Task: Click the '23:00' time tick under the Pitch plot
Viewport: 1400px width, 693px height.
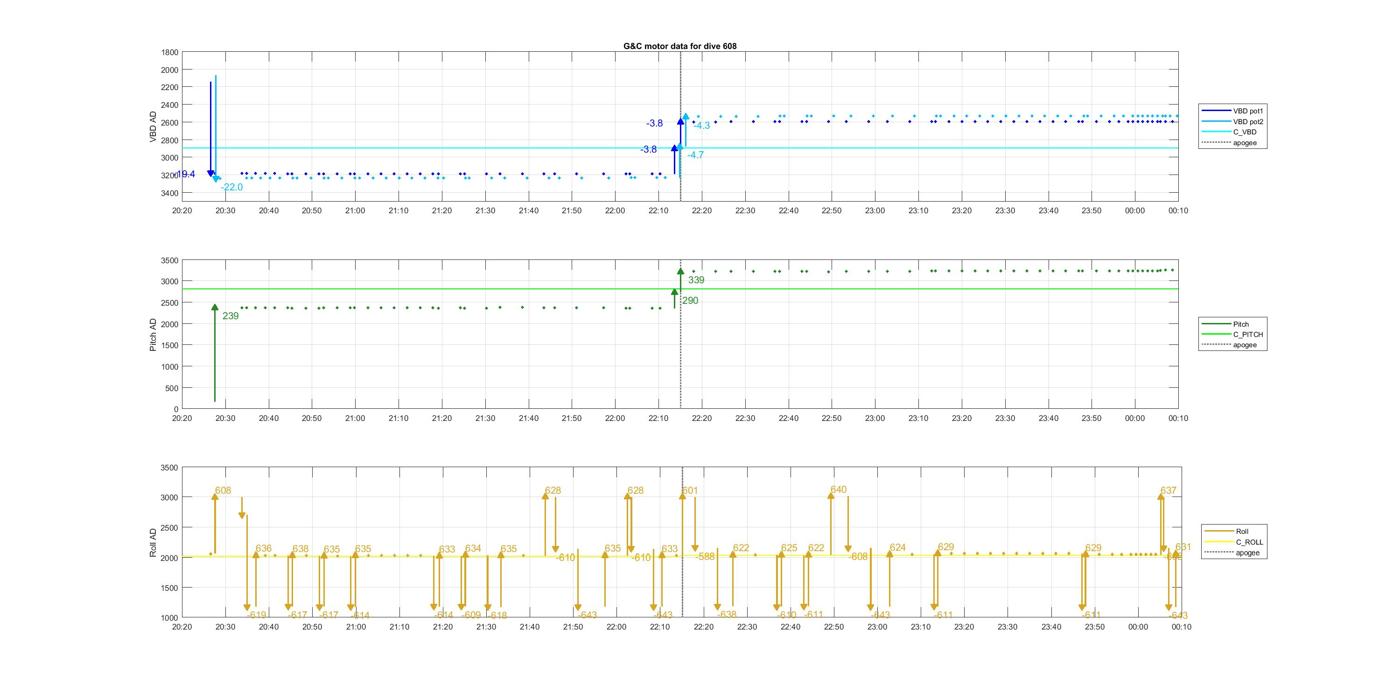Action: pyautogui.click(x=875, y=419)
